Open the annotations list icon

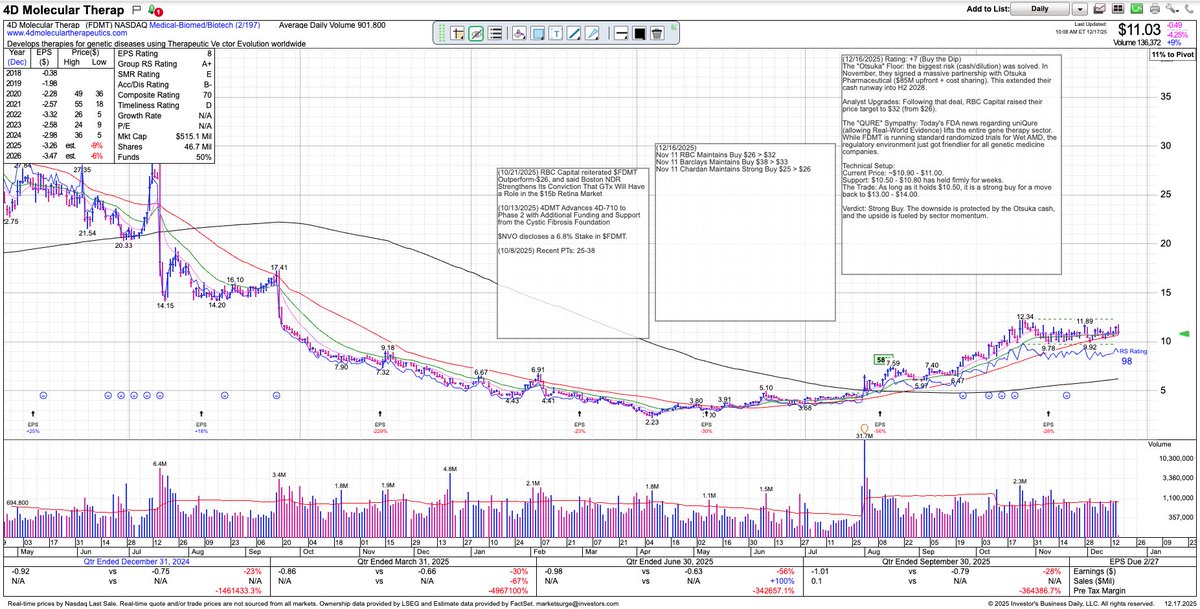click(x=494, y=33)
